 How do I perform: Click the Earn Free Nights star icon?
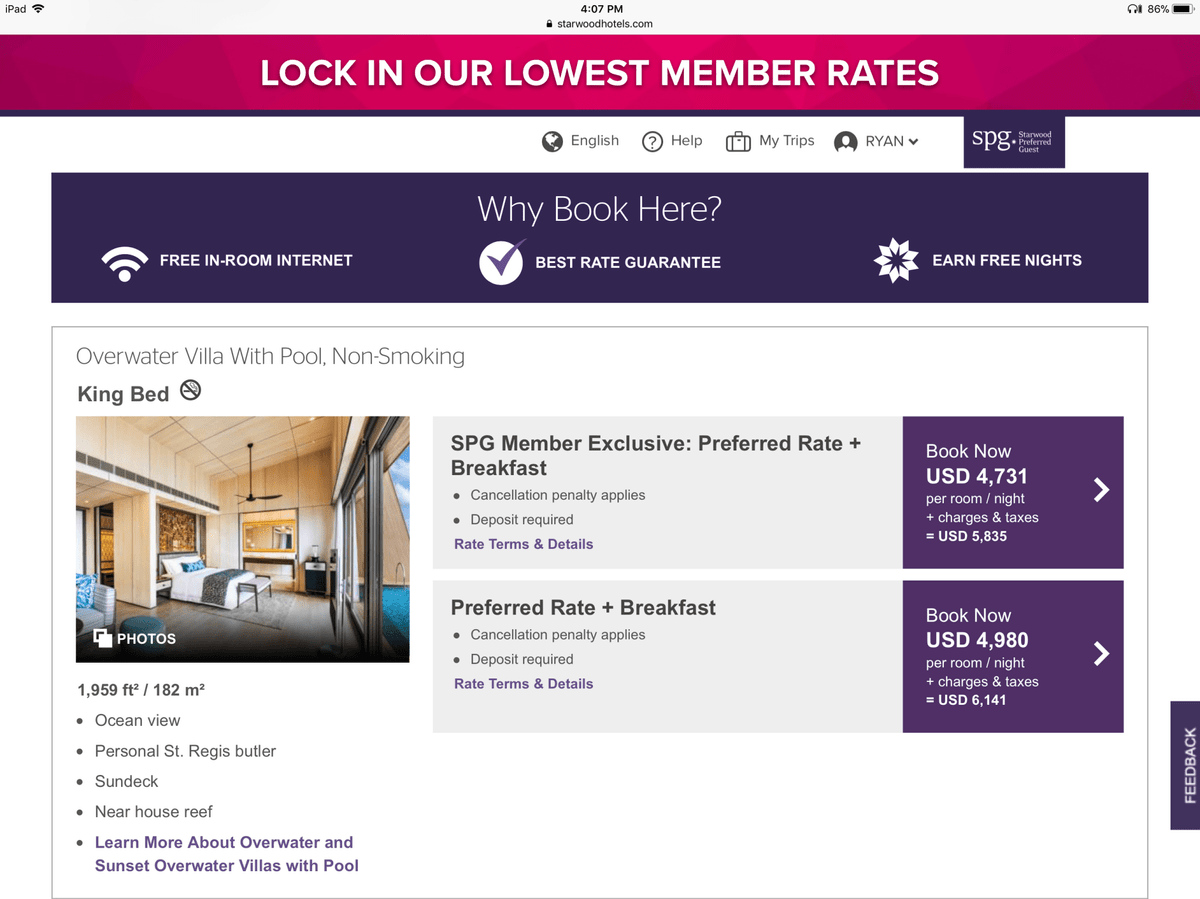(895, 261)
